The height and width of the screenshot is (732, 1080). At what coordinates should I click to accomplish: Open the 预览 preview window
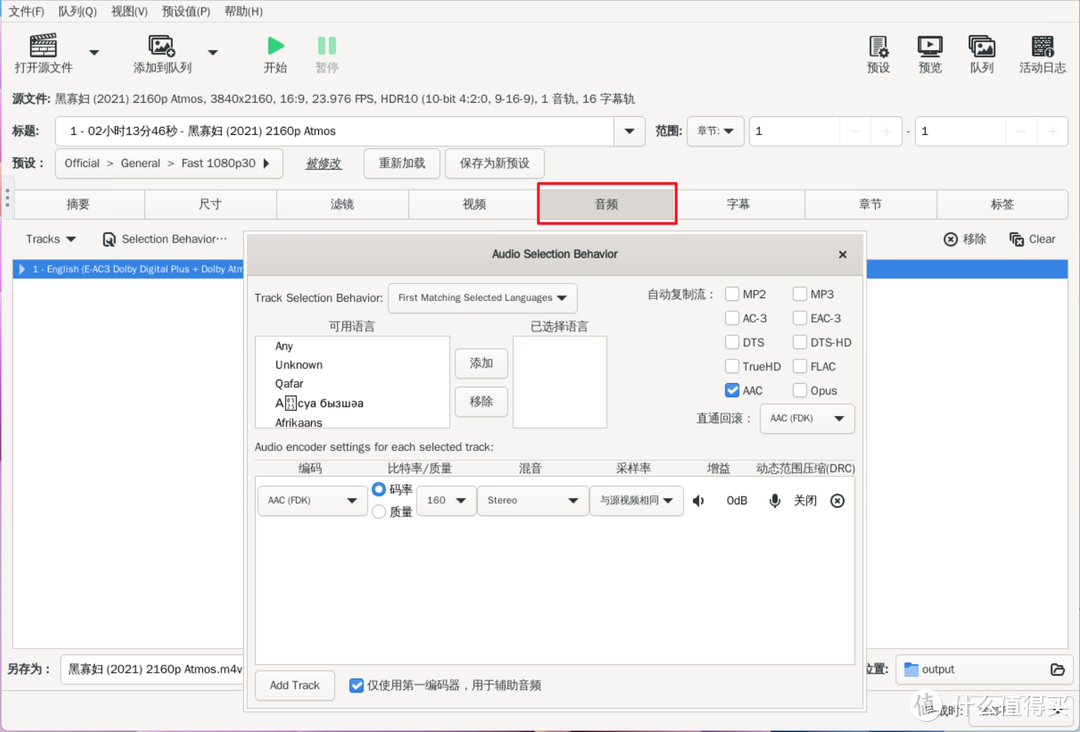pyautogui.click(x=929, y=54)
